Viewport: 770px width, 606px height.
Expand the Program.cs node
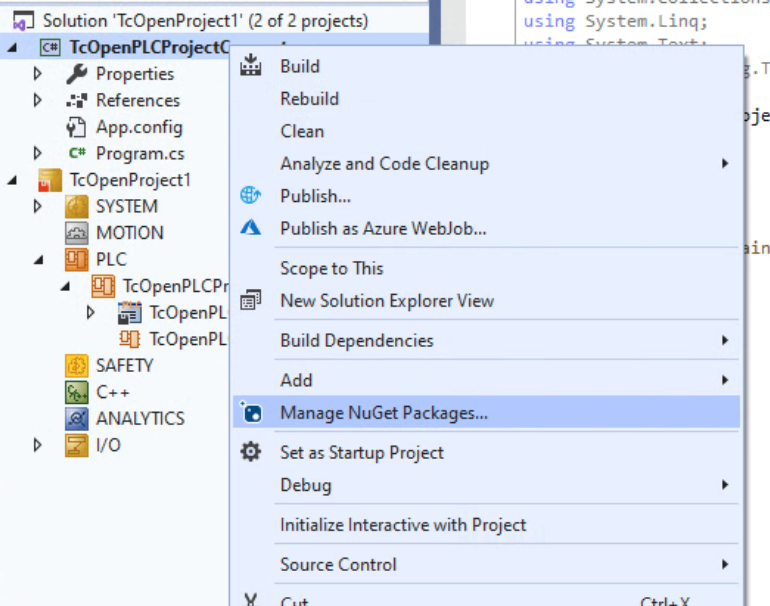(x=37, y=153)
